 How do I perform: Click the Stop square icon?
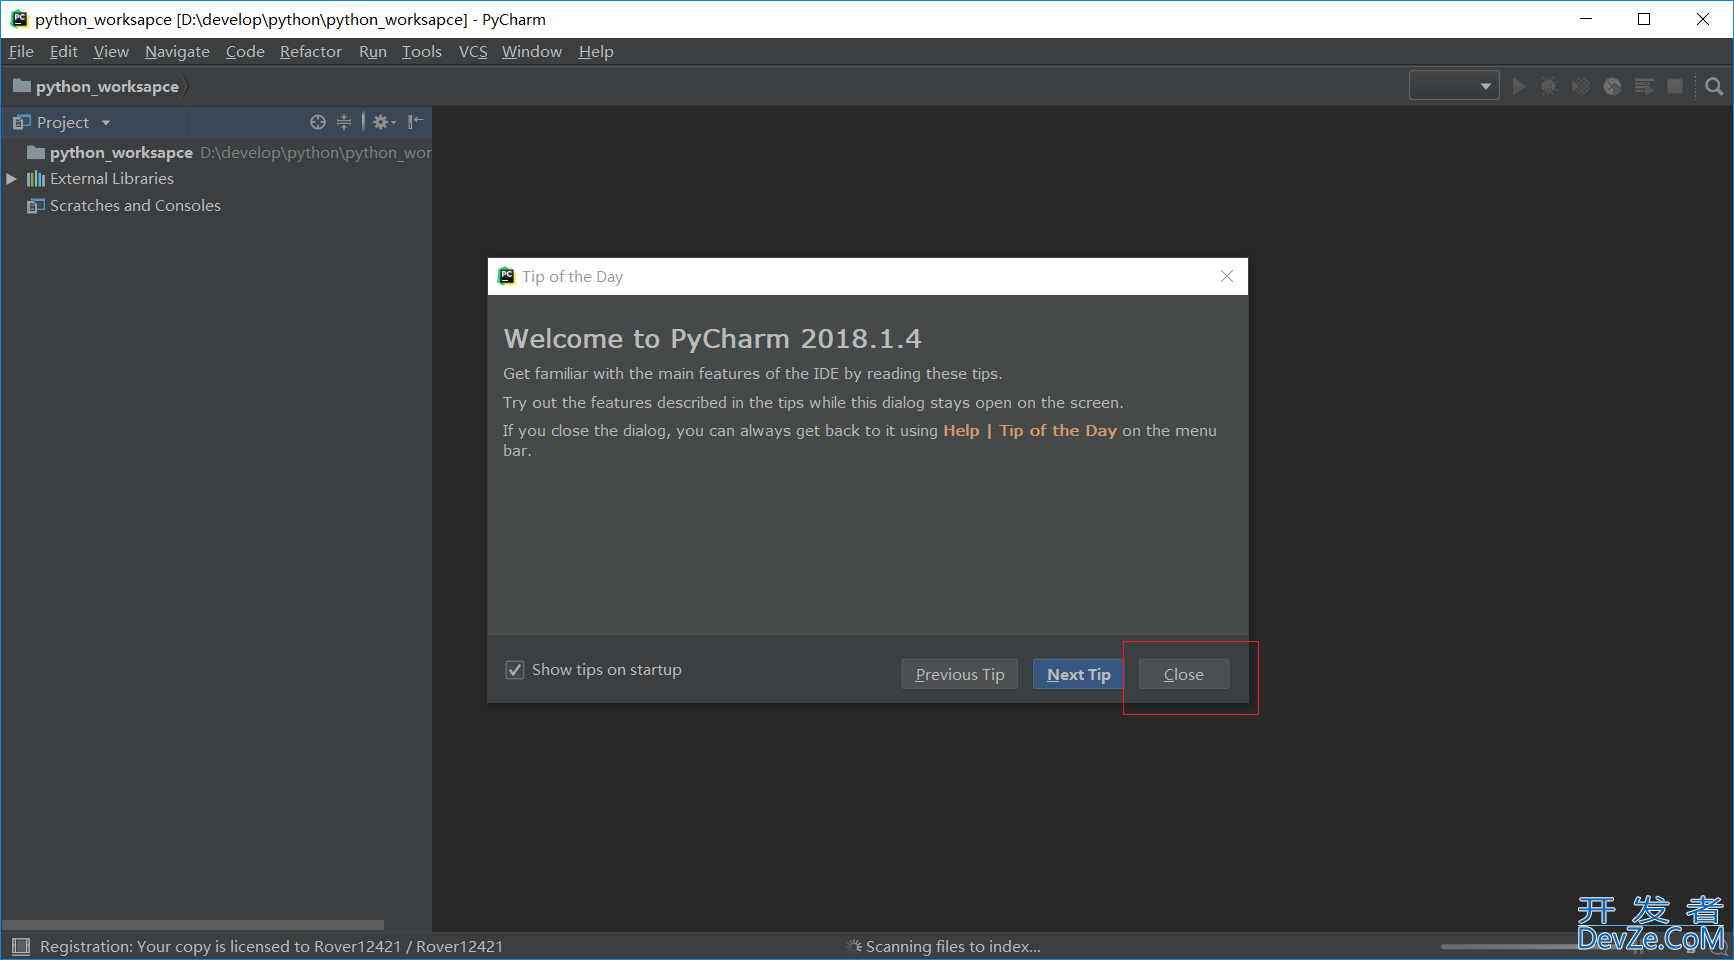[x=1675, y=87]
